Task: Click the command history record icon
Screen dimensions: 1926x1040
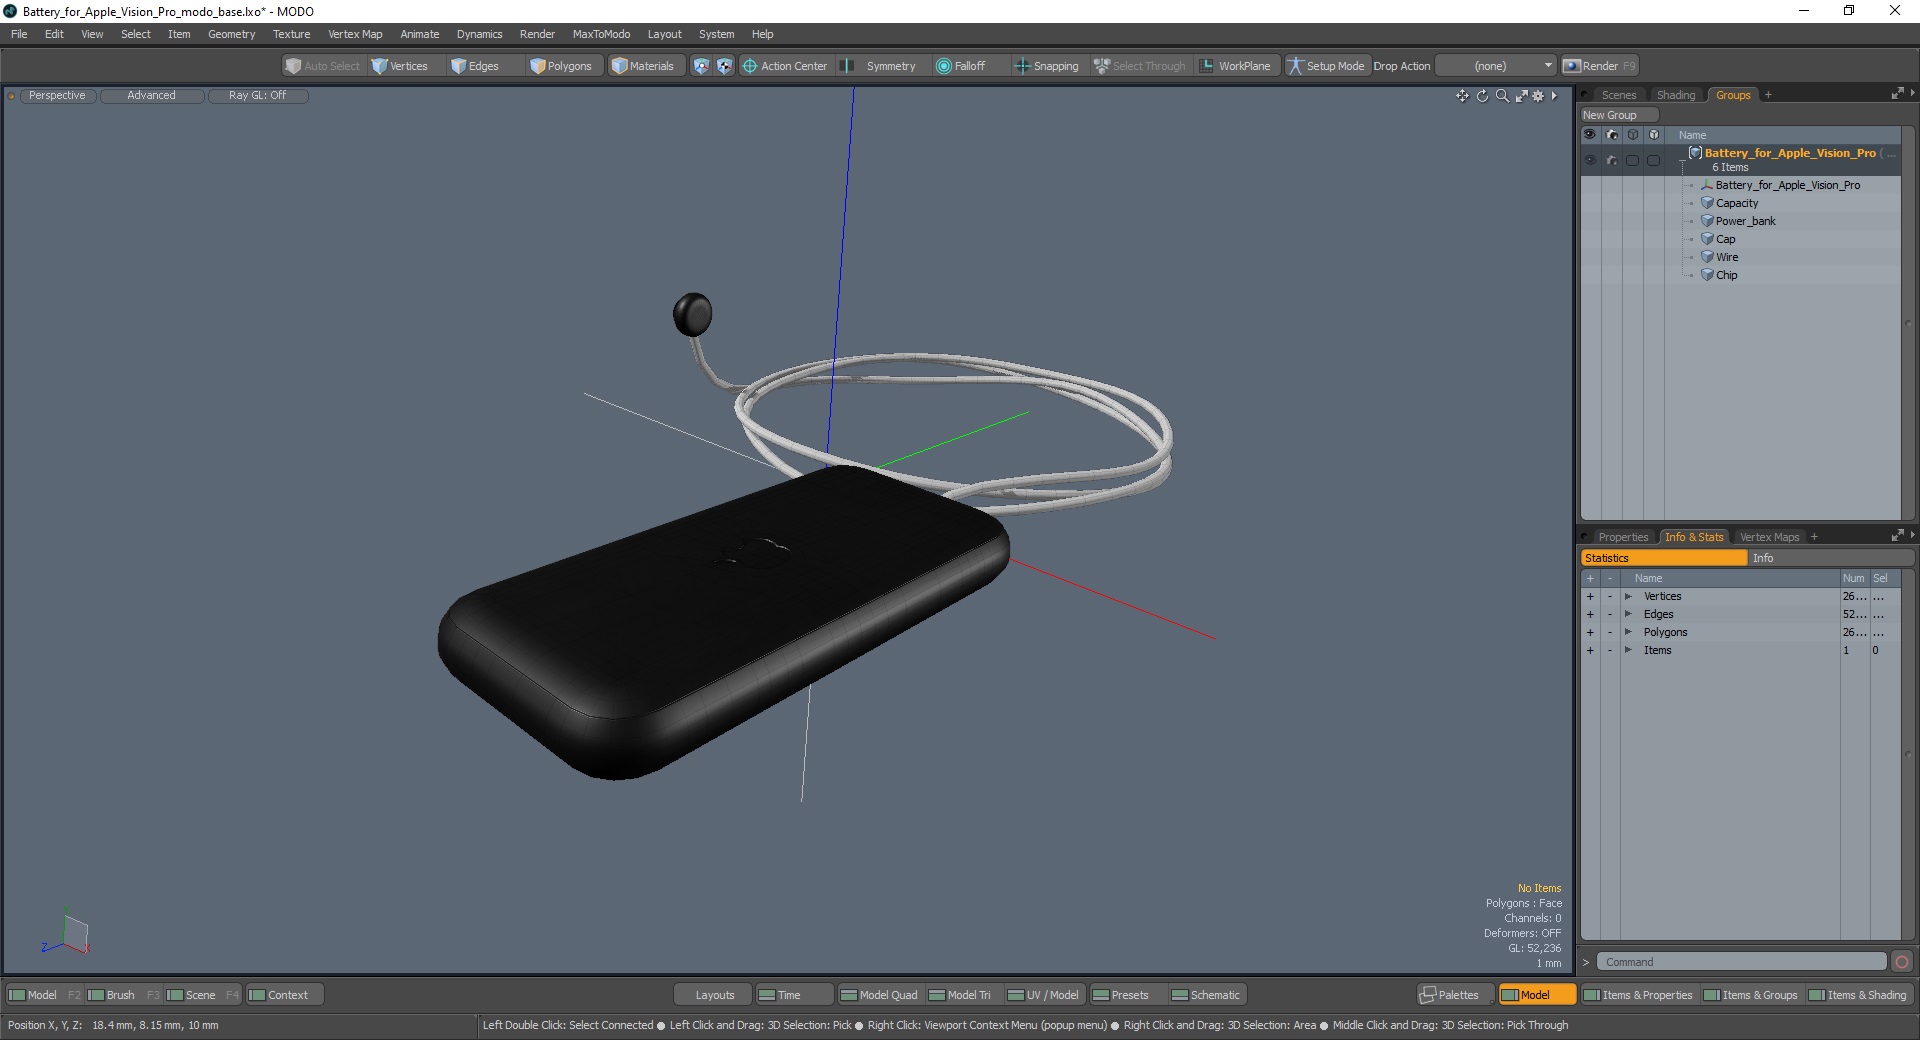Action: (x=1902, y=962)
